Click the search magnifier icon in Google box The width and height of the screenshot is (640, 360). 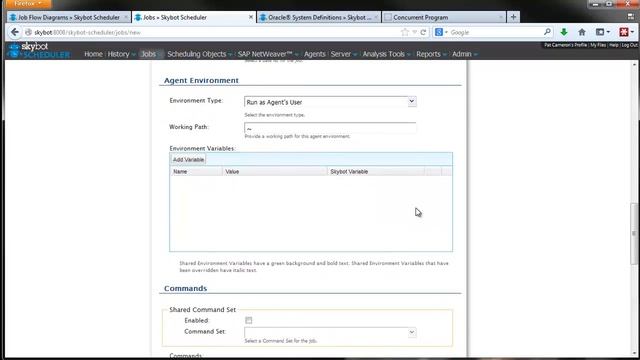point(547,32)
